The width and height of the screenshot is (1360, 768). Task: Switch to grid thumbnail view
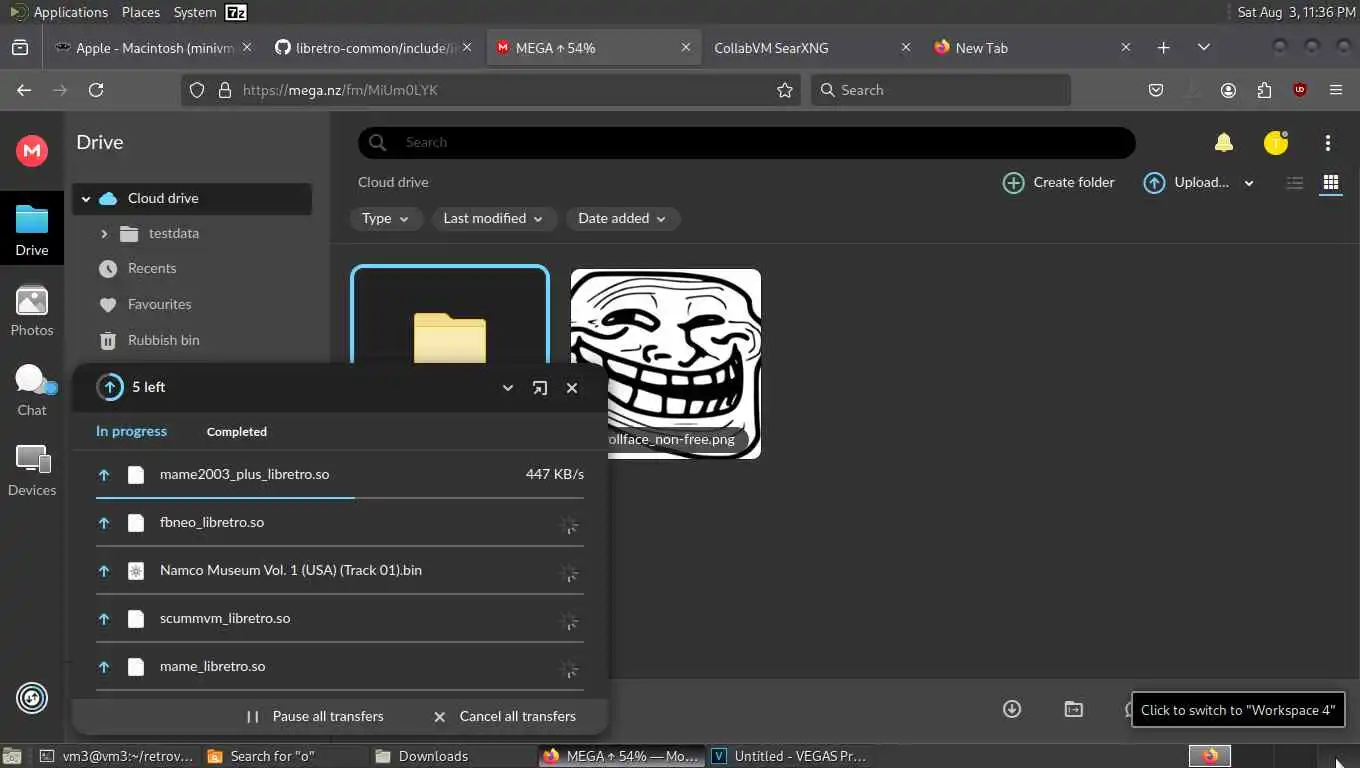click(x=1331, y=183)
